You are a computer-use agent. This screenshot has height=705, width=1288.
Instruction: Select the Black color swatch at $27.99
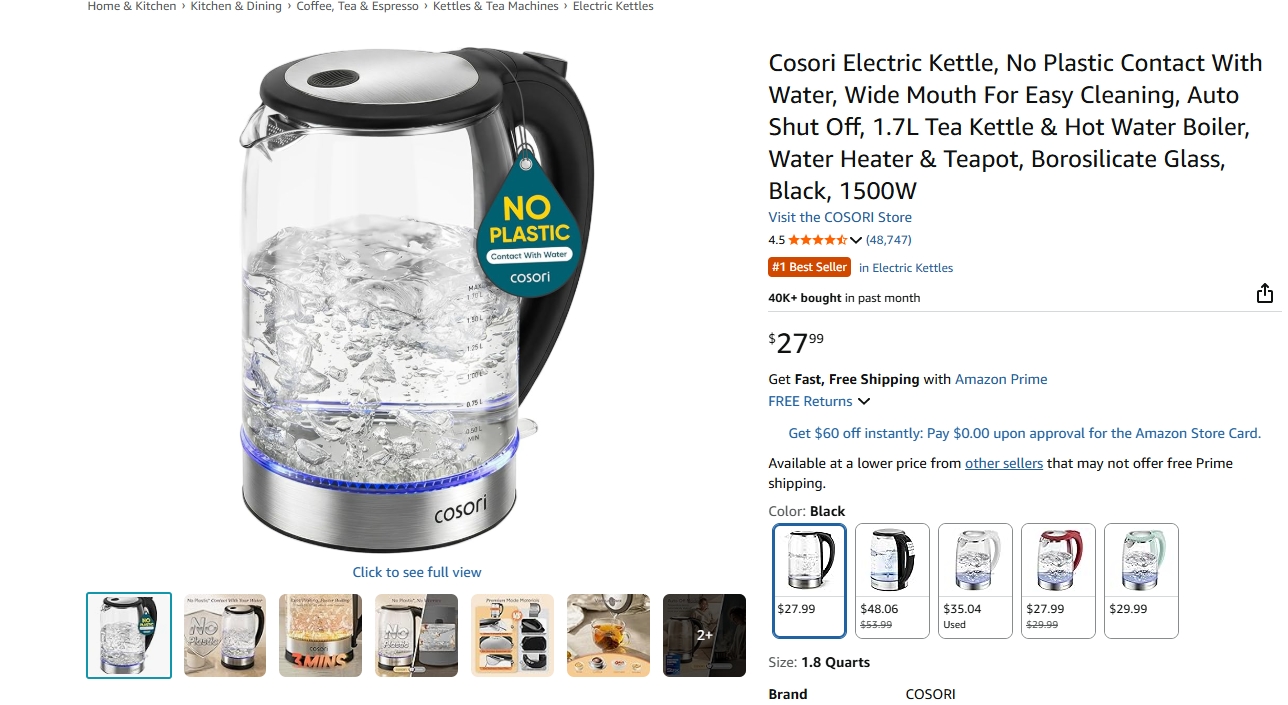tap(809, 580)
